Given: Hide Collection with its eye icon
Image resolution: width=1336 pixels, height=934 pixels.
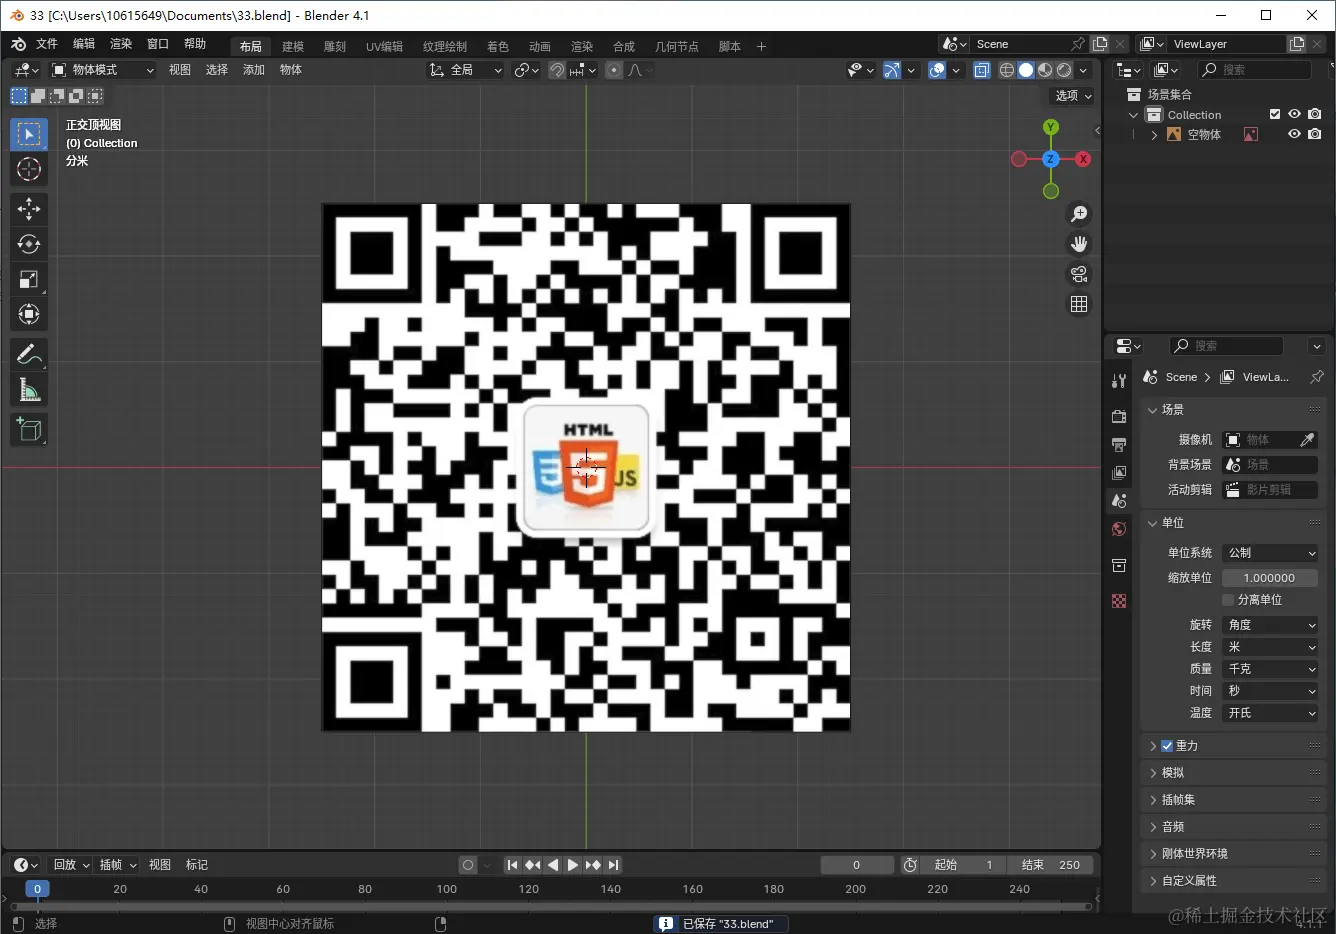Looking at the screenshot, I should pos(1294,114).
